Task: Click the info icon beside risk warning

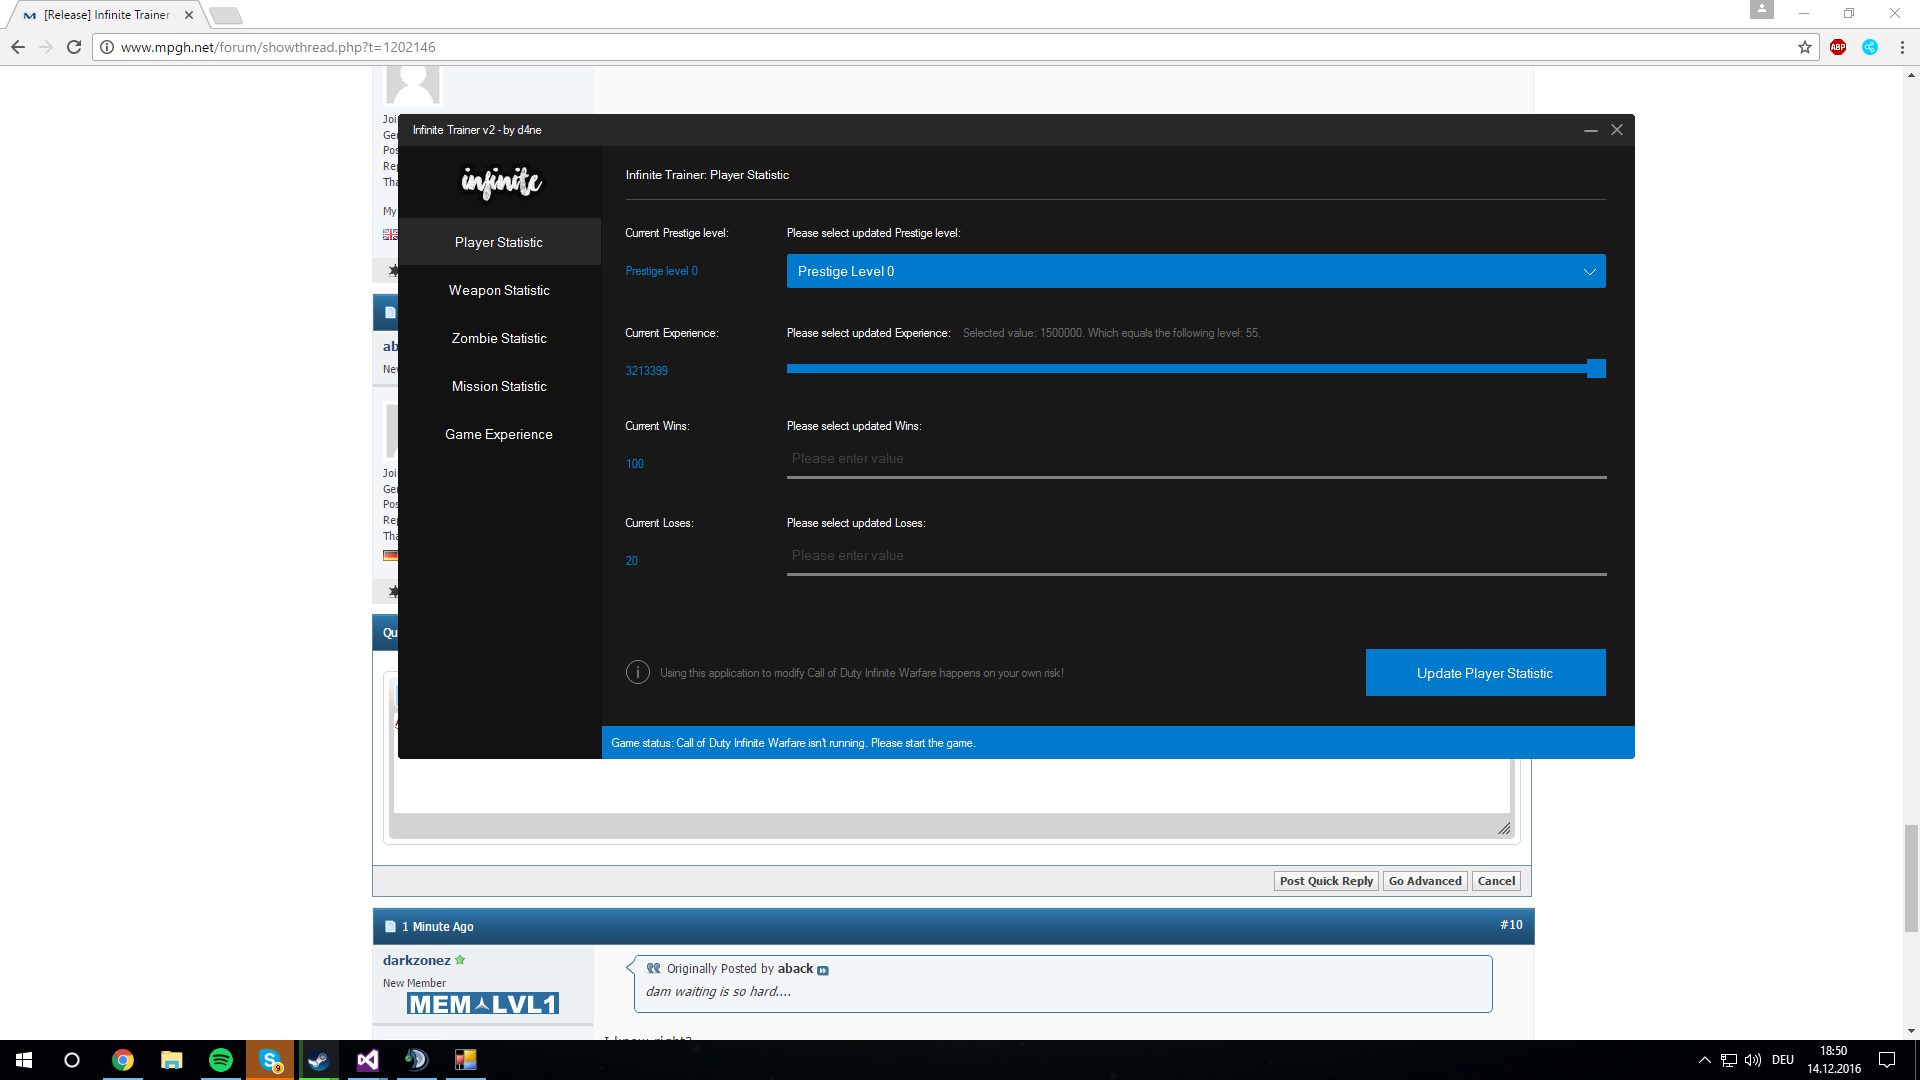Action: tap(638, 673)
